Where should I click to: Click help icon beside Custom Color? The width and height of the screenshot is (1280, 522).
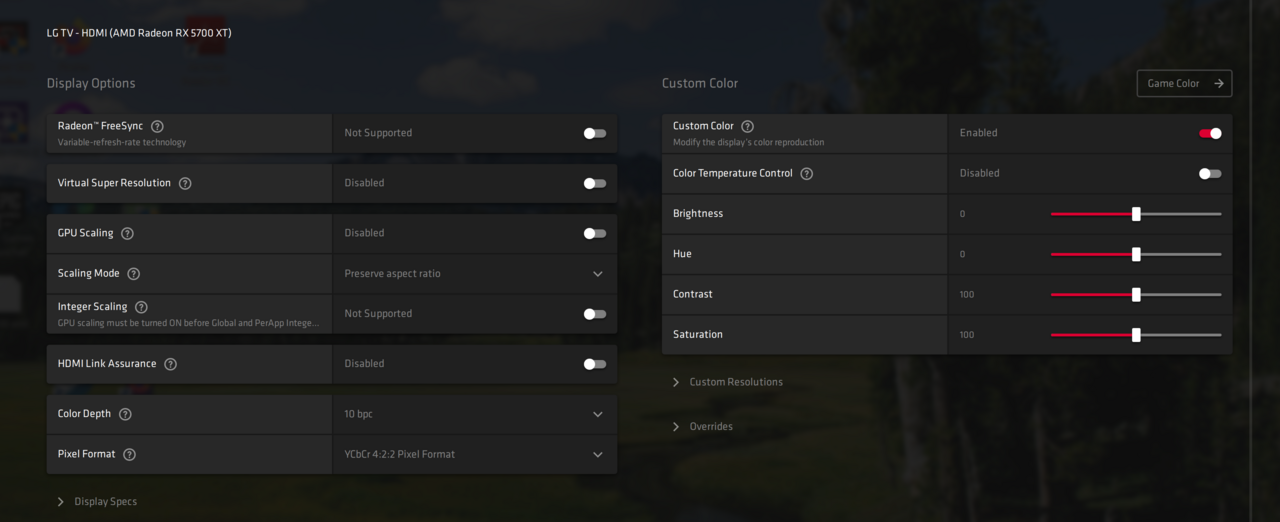pos(747,127)
